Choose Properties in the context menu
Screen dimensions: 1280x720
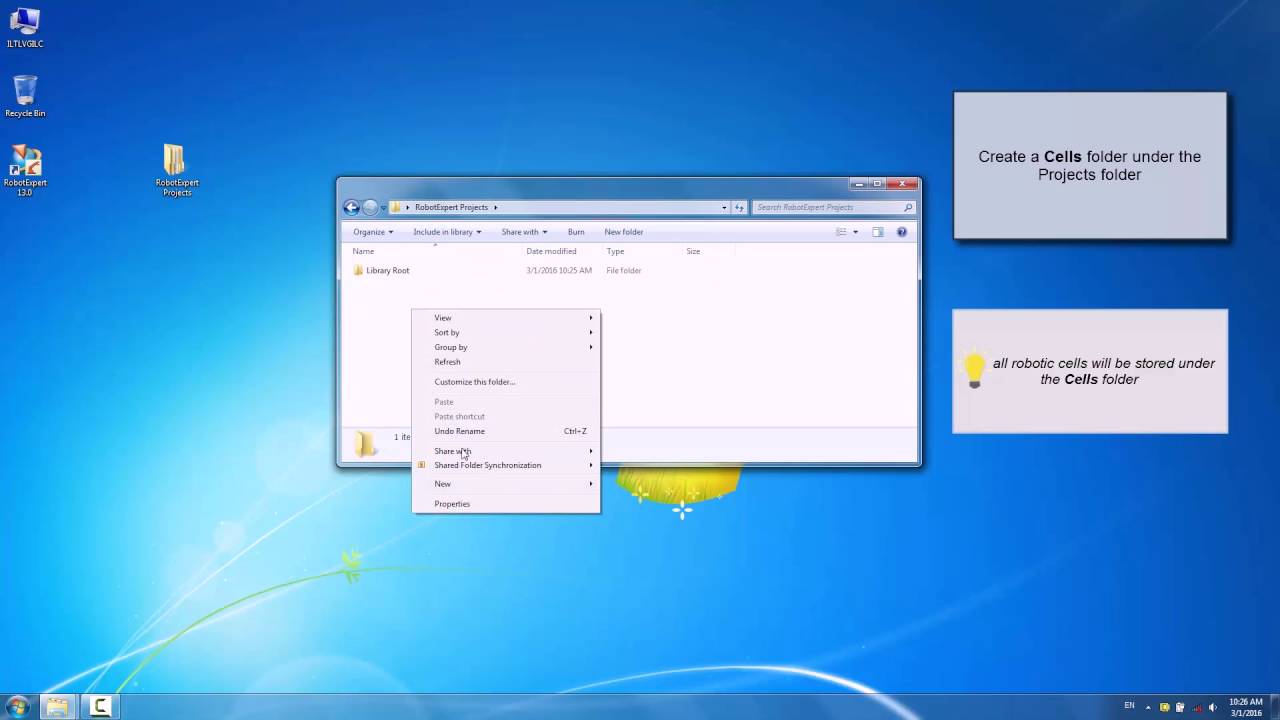click(506, 504)
